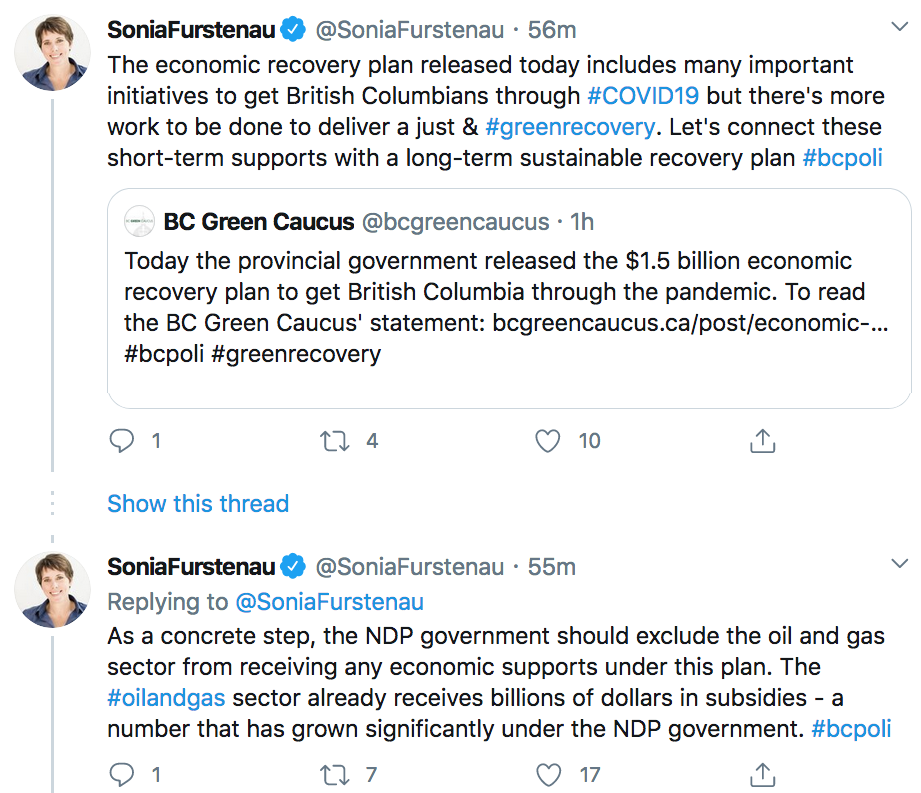921x793 pixels.
Task: Open the quoted BC Green Caucus tweet
Action: coord(509,298)
